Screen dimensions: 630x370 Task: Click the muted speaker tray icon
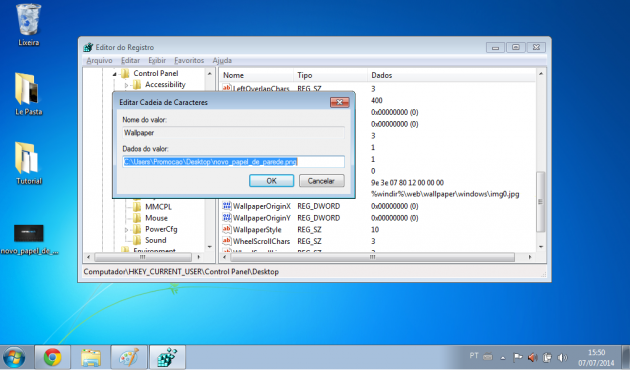533,357
